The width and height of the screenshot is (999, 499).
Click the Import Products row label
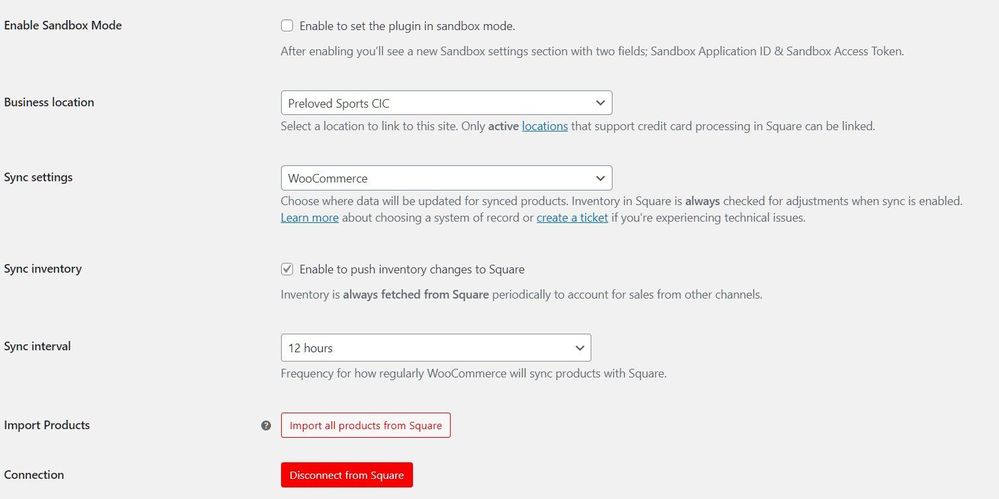tap(47, 425)
